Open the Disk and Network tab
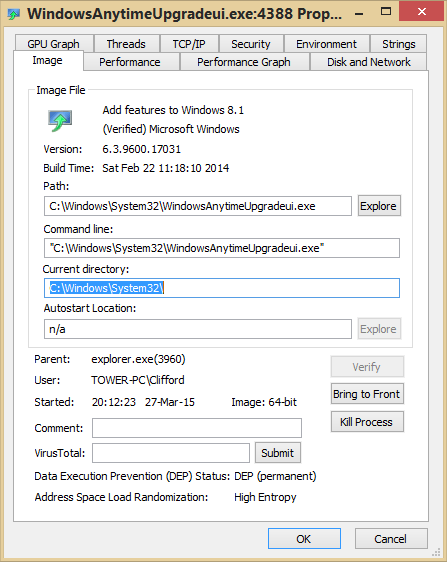The image size is (447, 562). click(369, 62)
